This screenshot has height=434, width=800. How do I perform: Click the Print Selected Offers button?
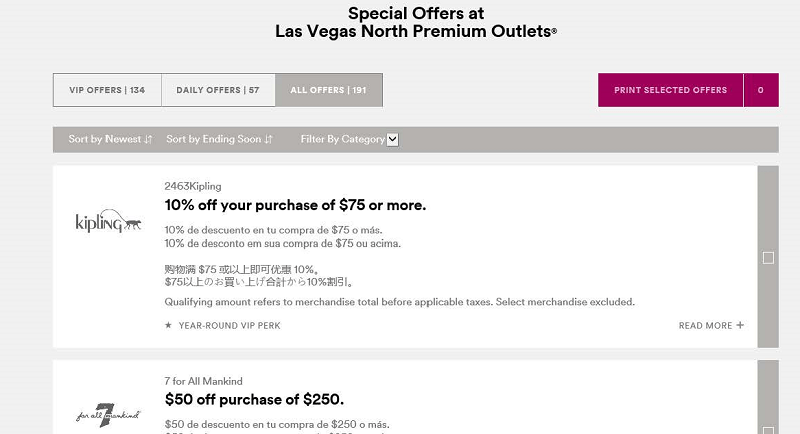[x=670, y=90]
